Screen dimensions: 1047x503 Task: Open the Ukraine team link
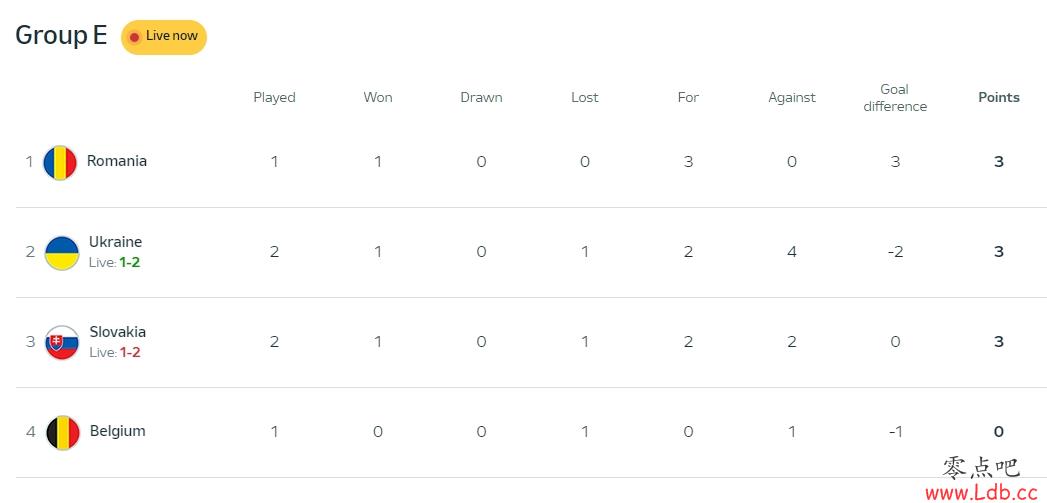[116, 242]
